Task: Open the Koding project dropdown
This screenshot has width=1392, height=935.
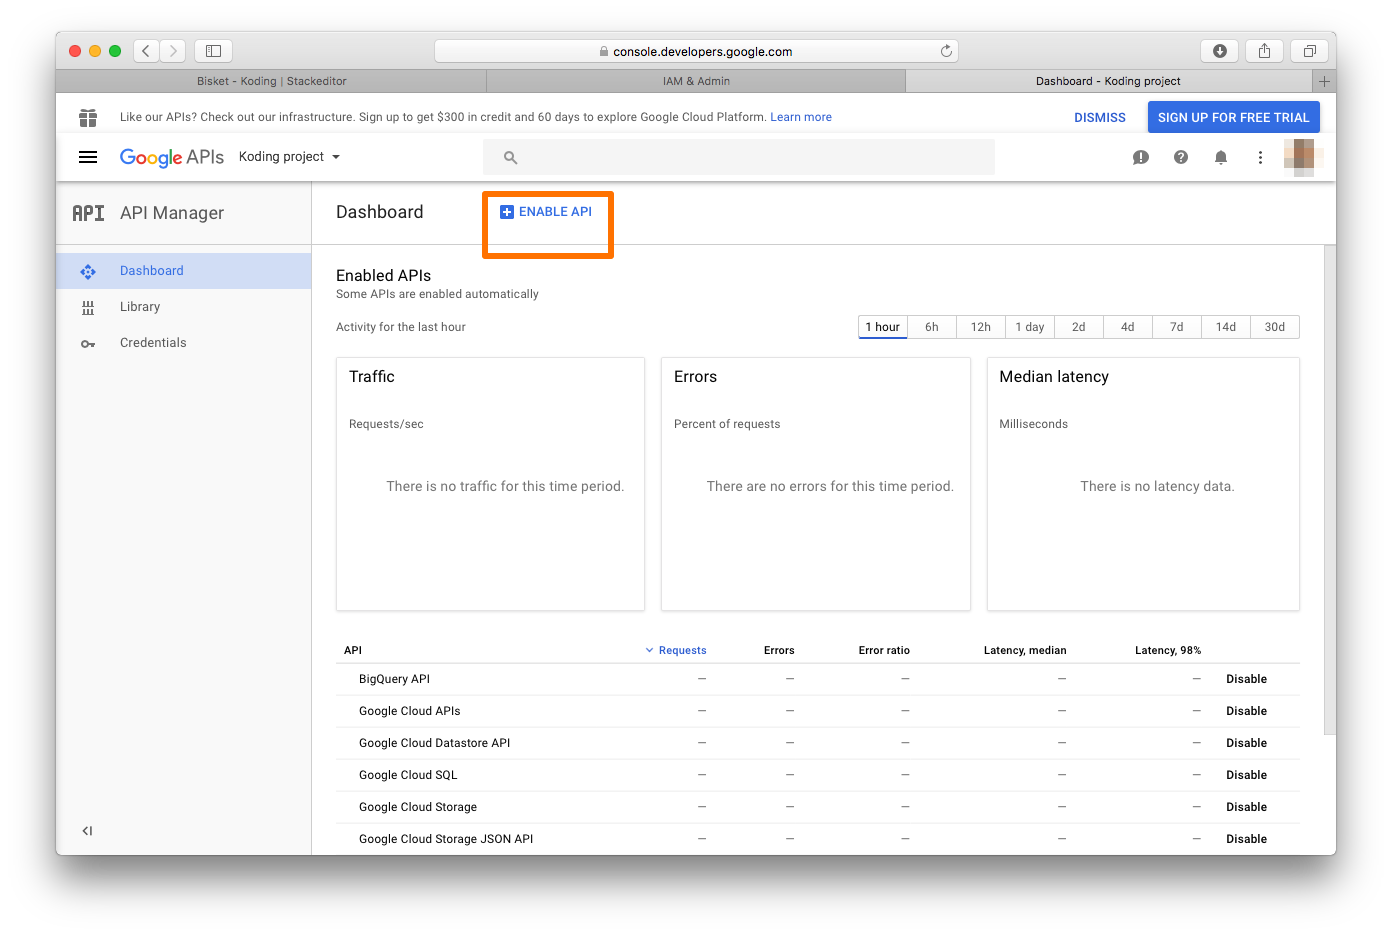Action: (289, 157)
